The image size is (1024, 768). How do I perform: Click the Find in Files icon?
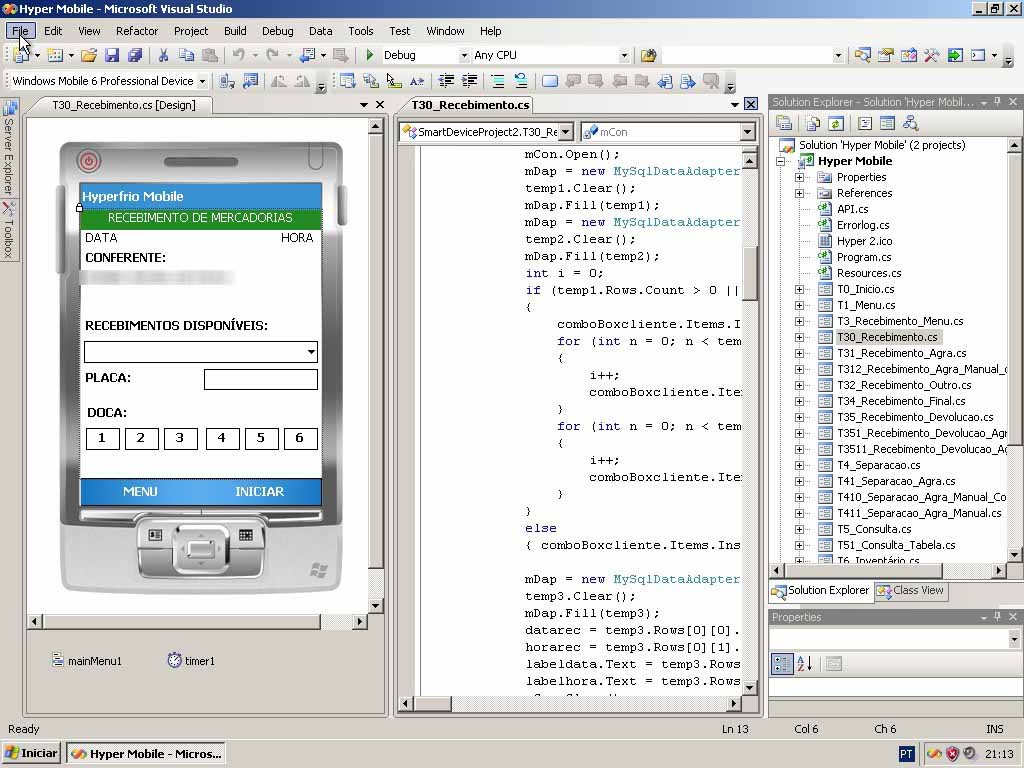pyautogui.click(x=648, y=56)
